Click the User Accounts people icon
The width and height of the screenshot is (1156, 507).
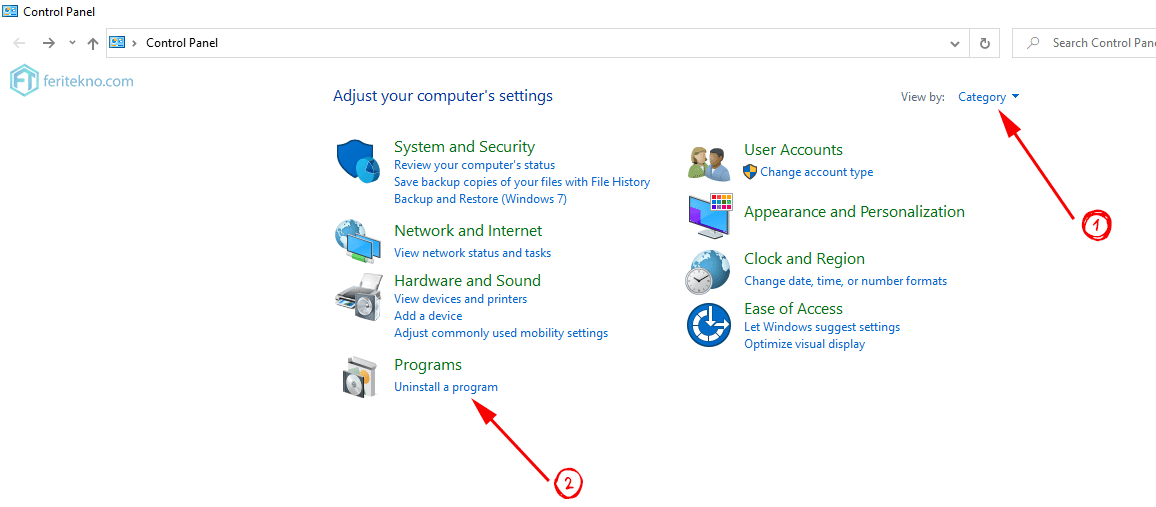coord(708,162)
